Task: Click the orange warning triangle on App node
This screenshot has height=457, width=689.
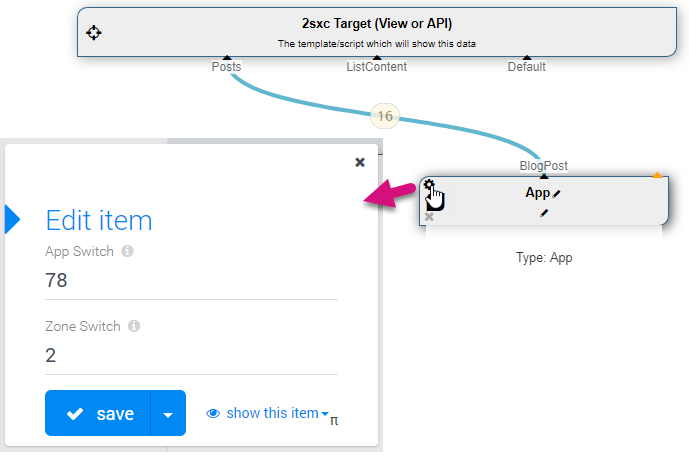Action: (657, 175)
